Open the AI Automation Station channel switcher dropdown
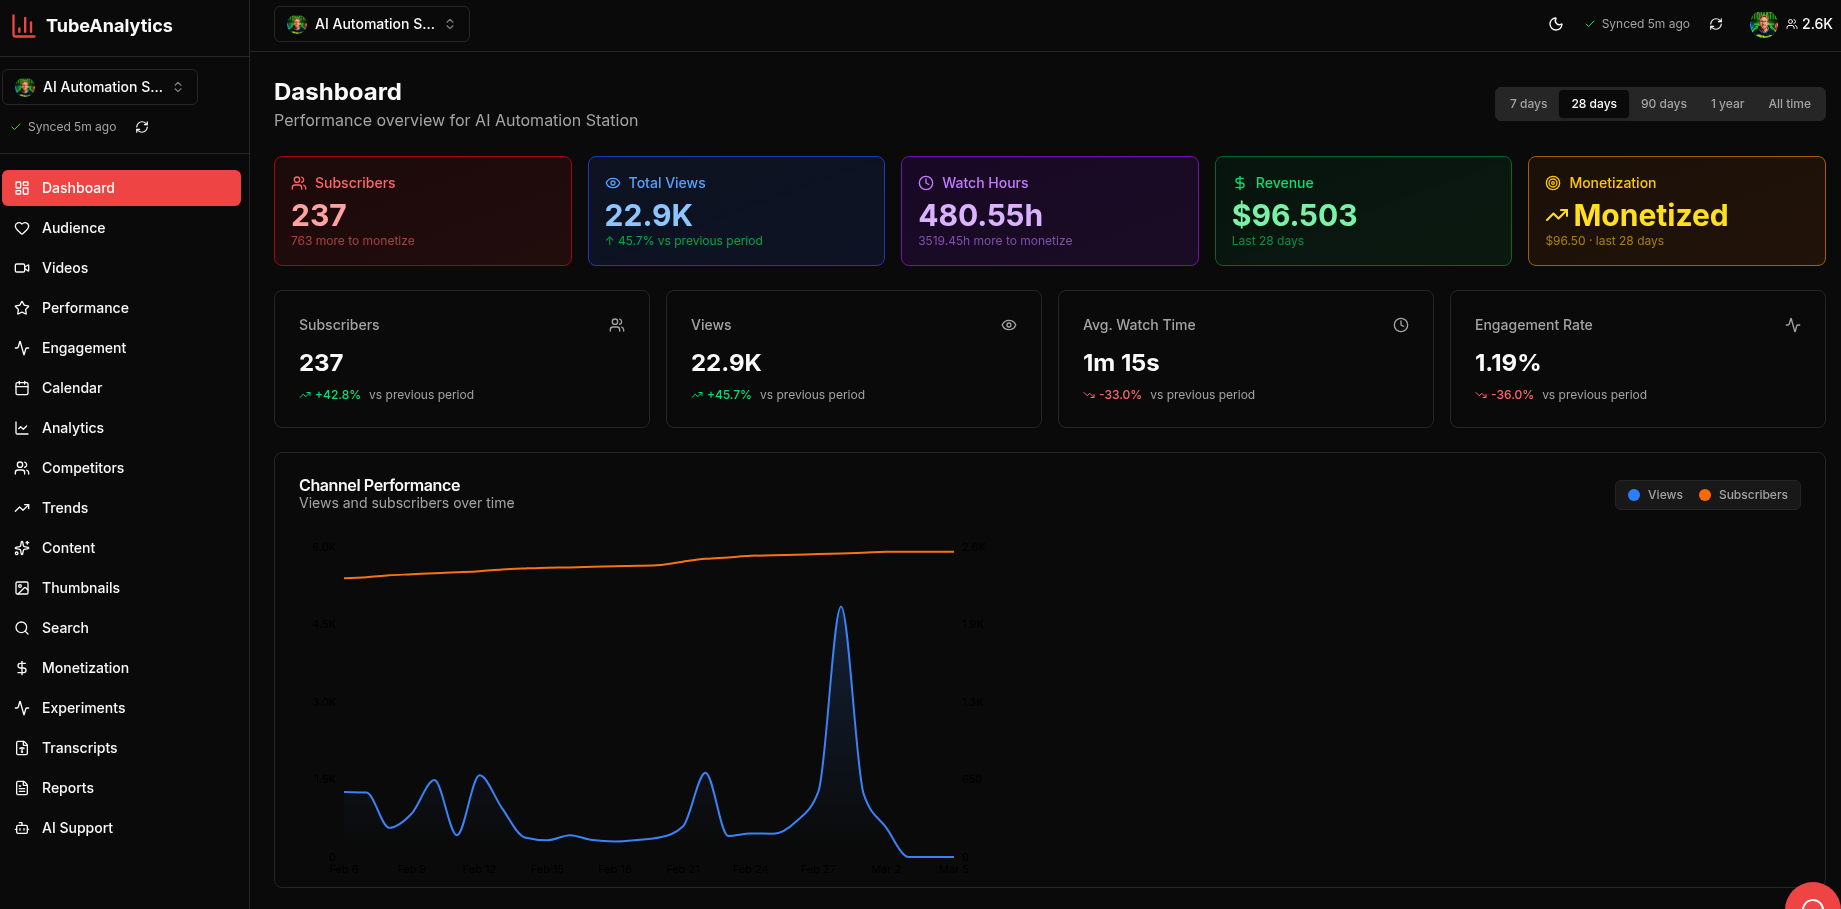The image size is (1841, 909). coord(371,23)
